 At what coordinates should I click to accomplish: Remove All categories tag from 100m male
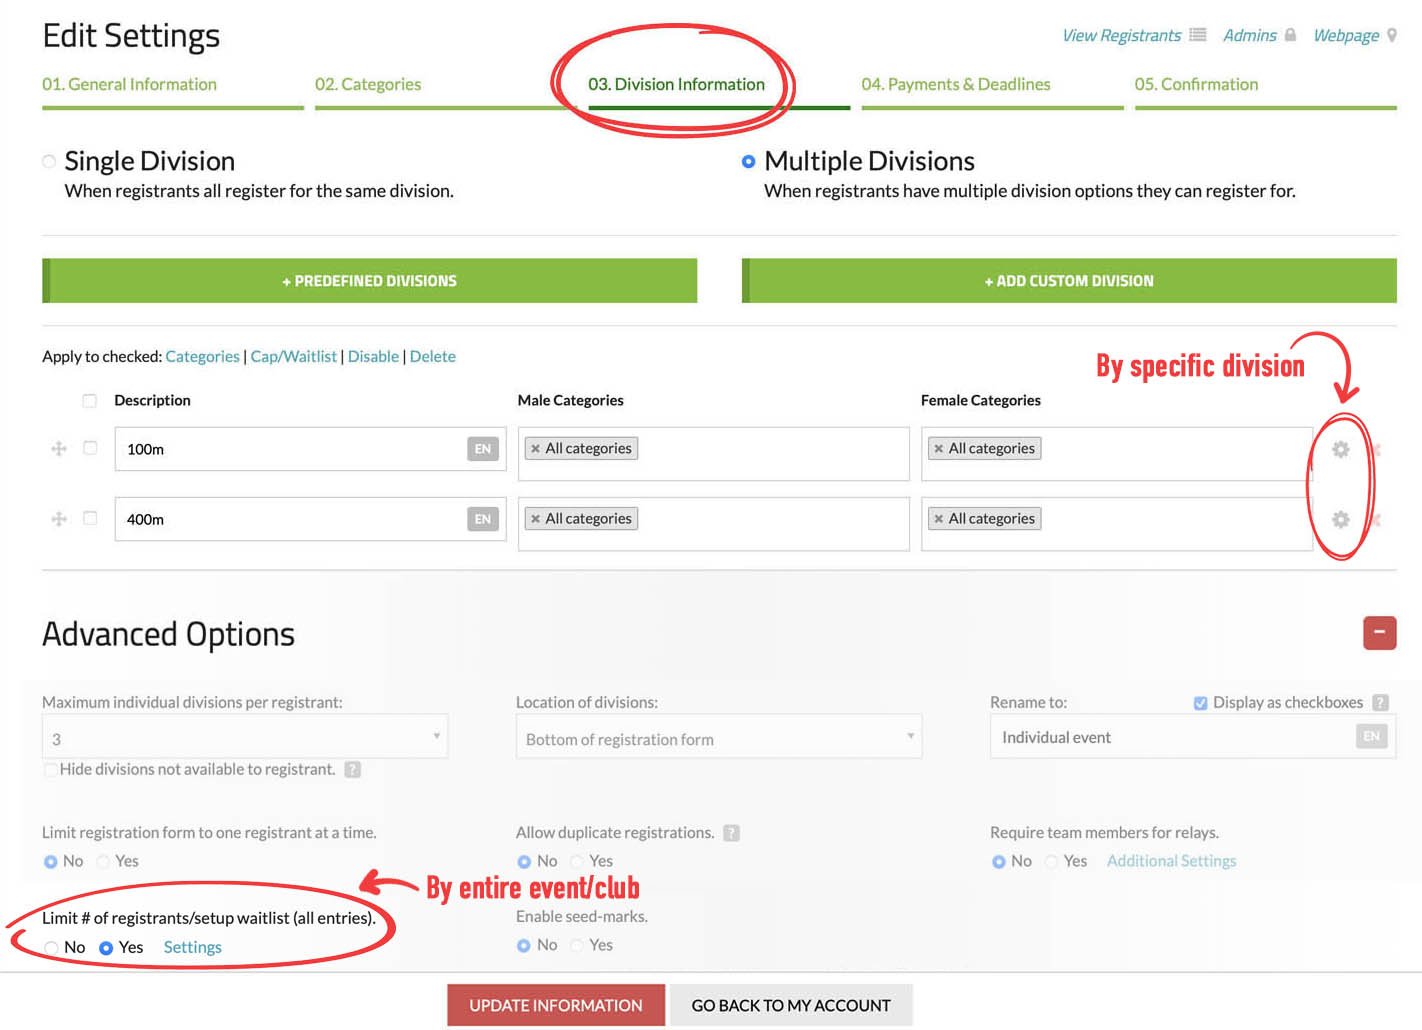(536, 449)
